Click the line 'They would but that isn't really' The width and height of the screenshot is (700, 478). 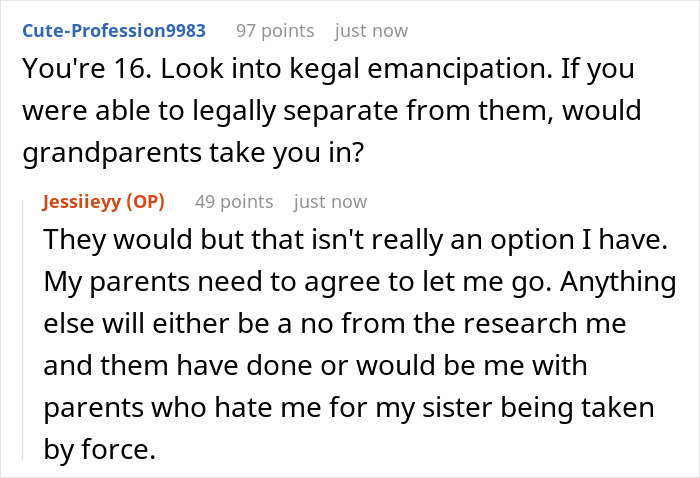pyautogui.click(x=355, y=240)
